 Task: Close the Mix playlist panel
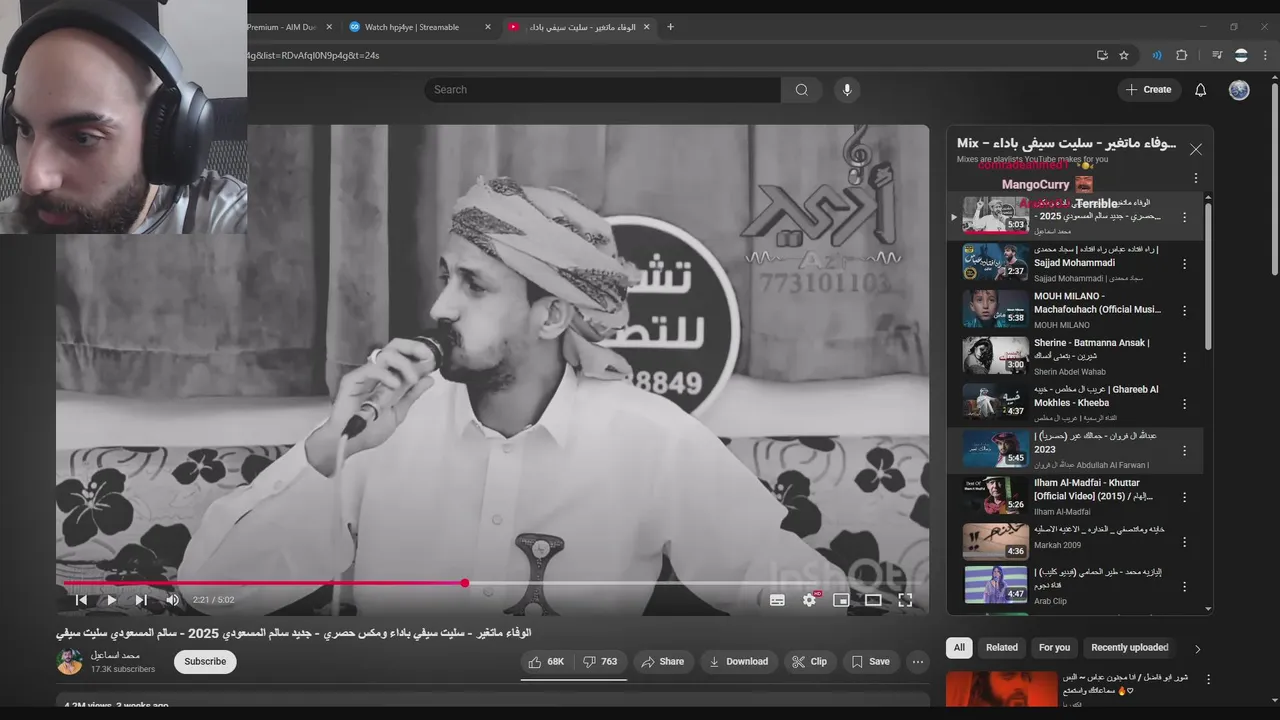(x=1195, y=149)
